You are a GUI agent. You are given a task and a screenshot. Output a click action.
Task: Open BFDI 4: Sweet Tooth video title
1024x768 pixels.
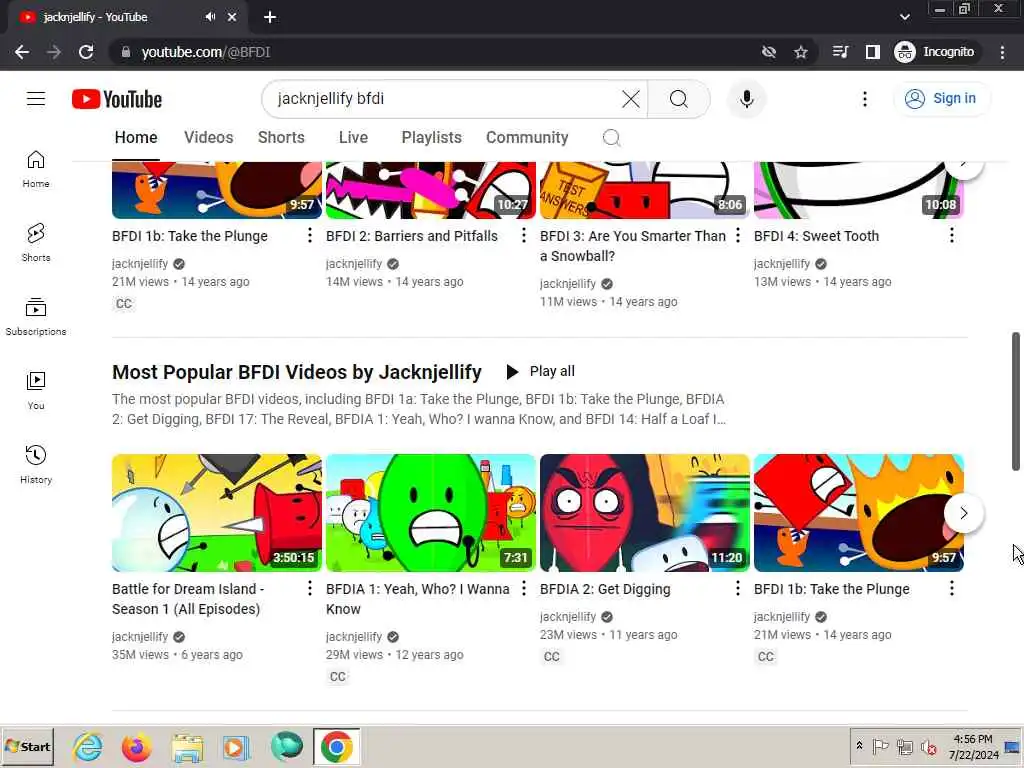point(816,236)
